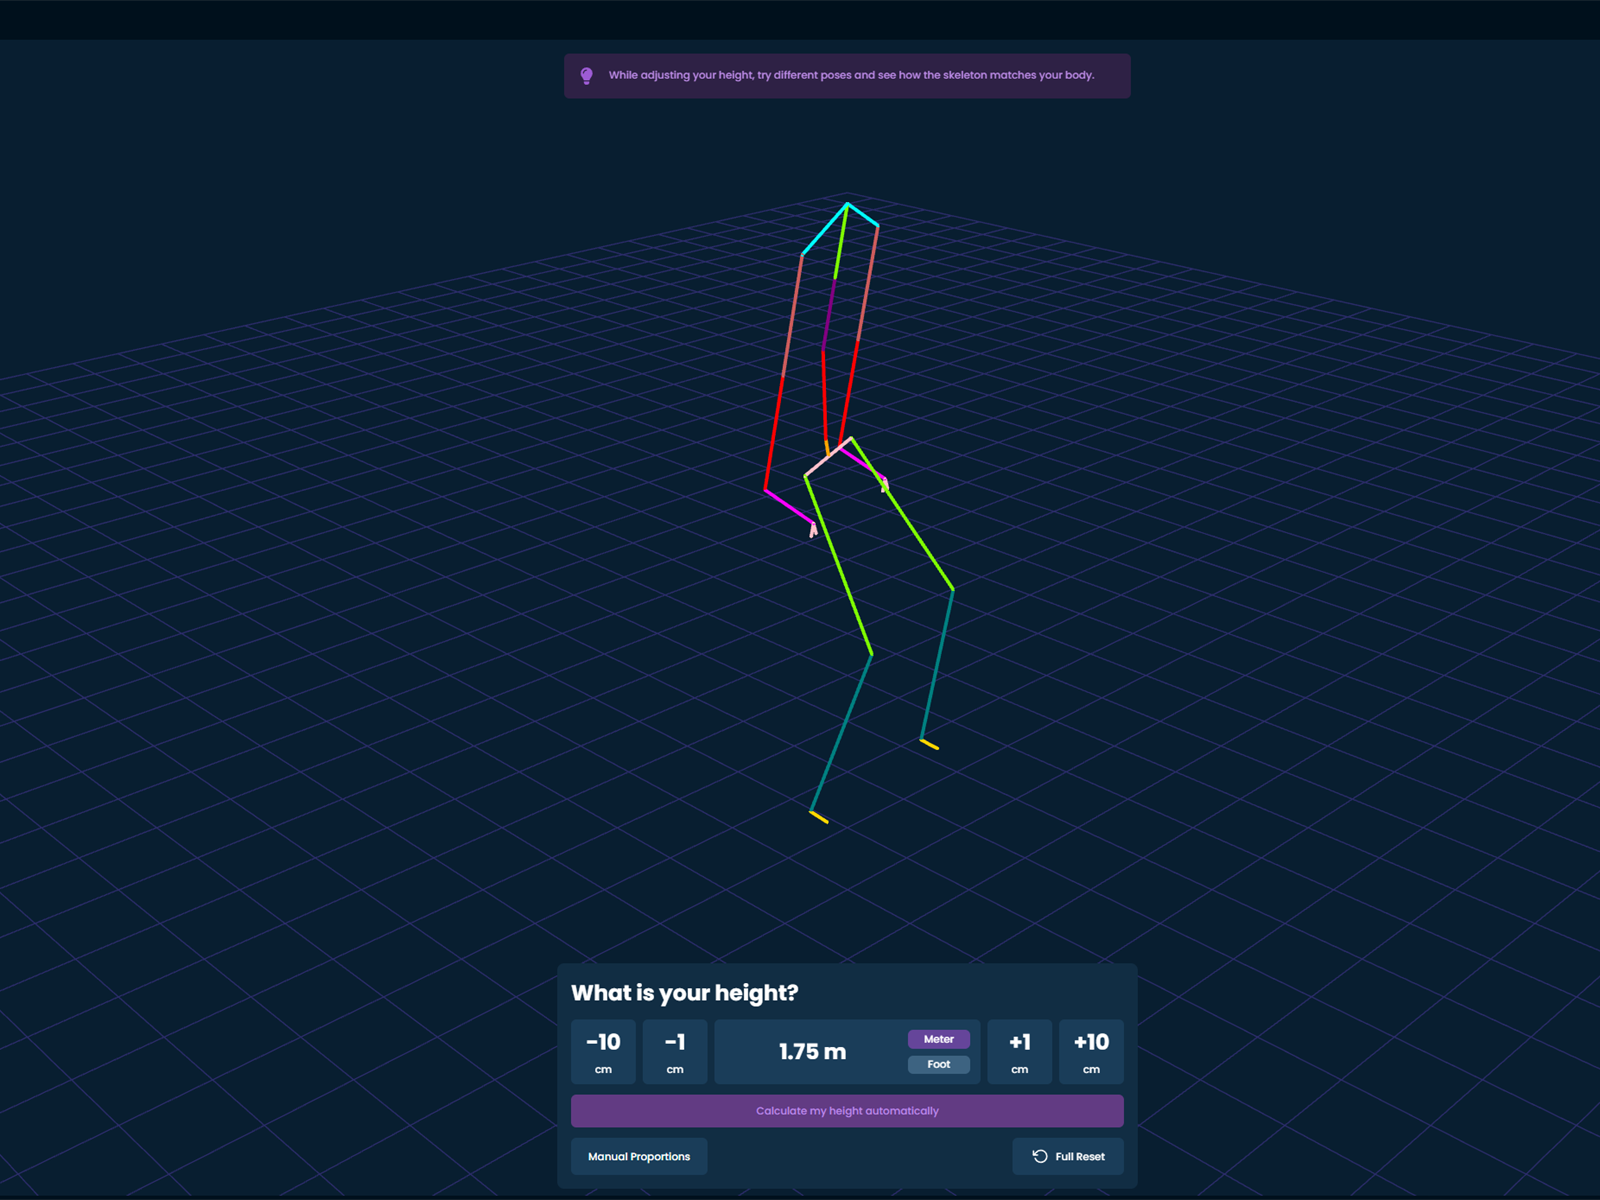This screenshot has width=1600, height=1200.
Task: Increase height by 1 cm
Action: click(1019, 1051)
